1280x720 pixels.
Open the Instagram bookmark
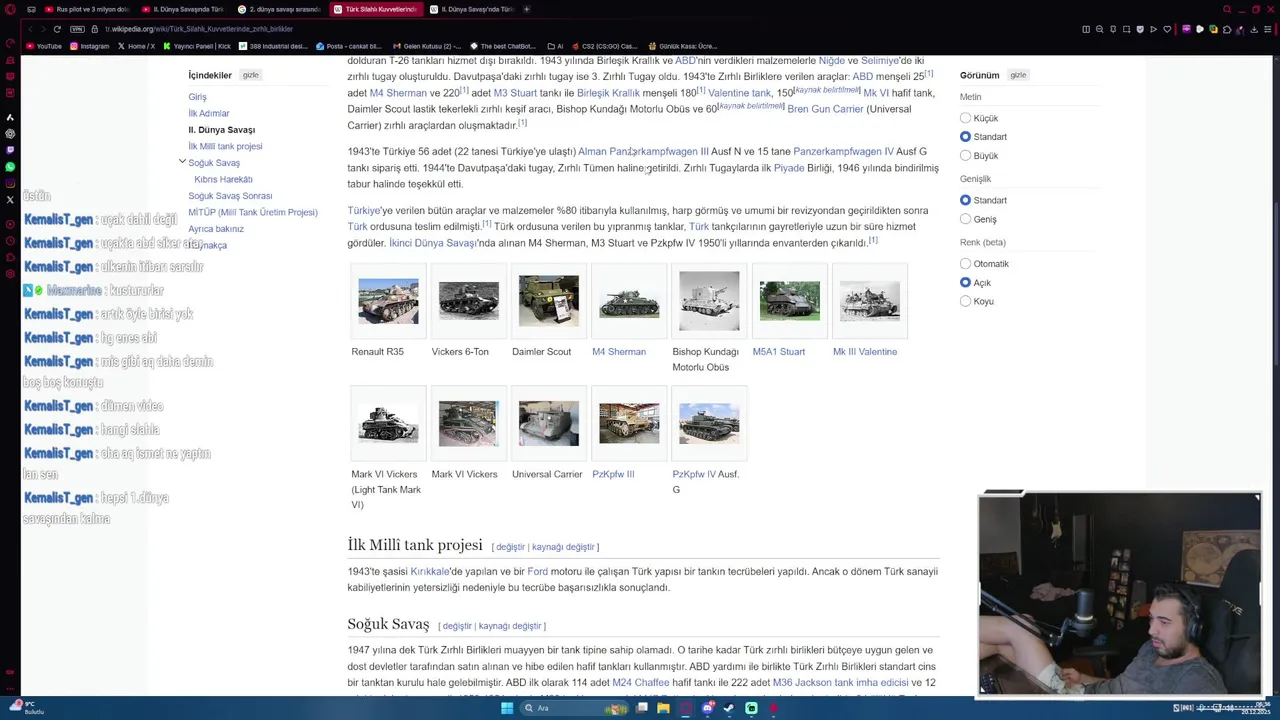pos(89,46)
